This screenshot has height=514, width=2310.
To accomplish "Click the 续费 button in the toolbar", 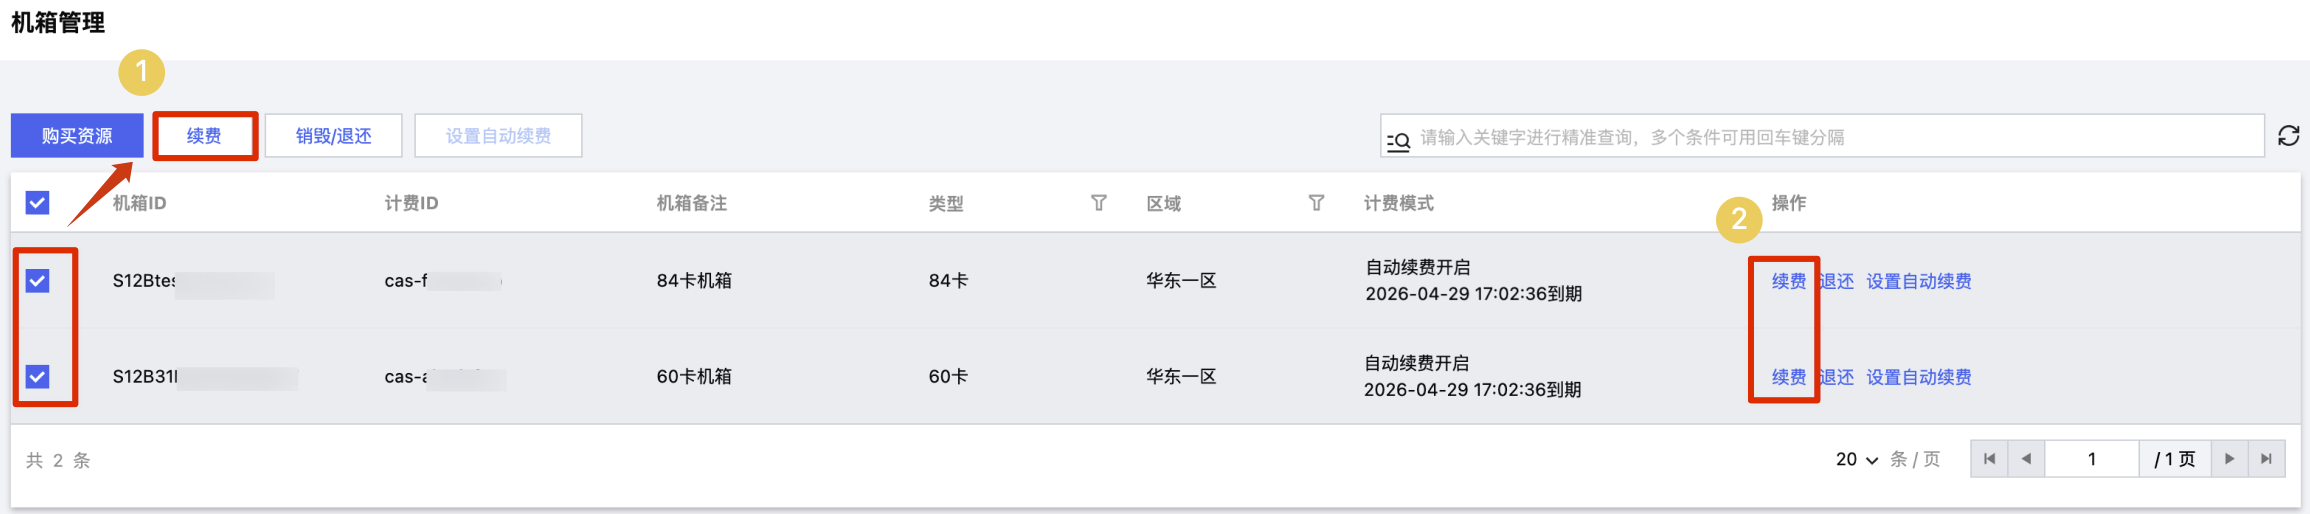I will 205,136.
